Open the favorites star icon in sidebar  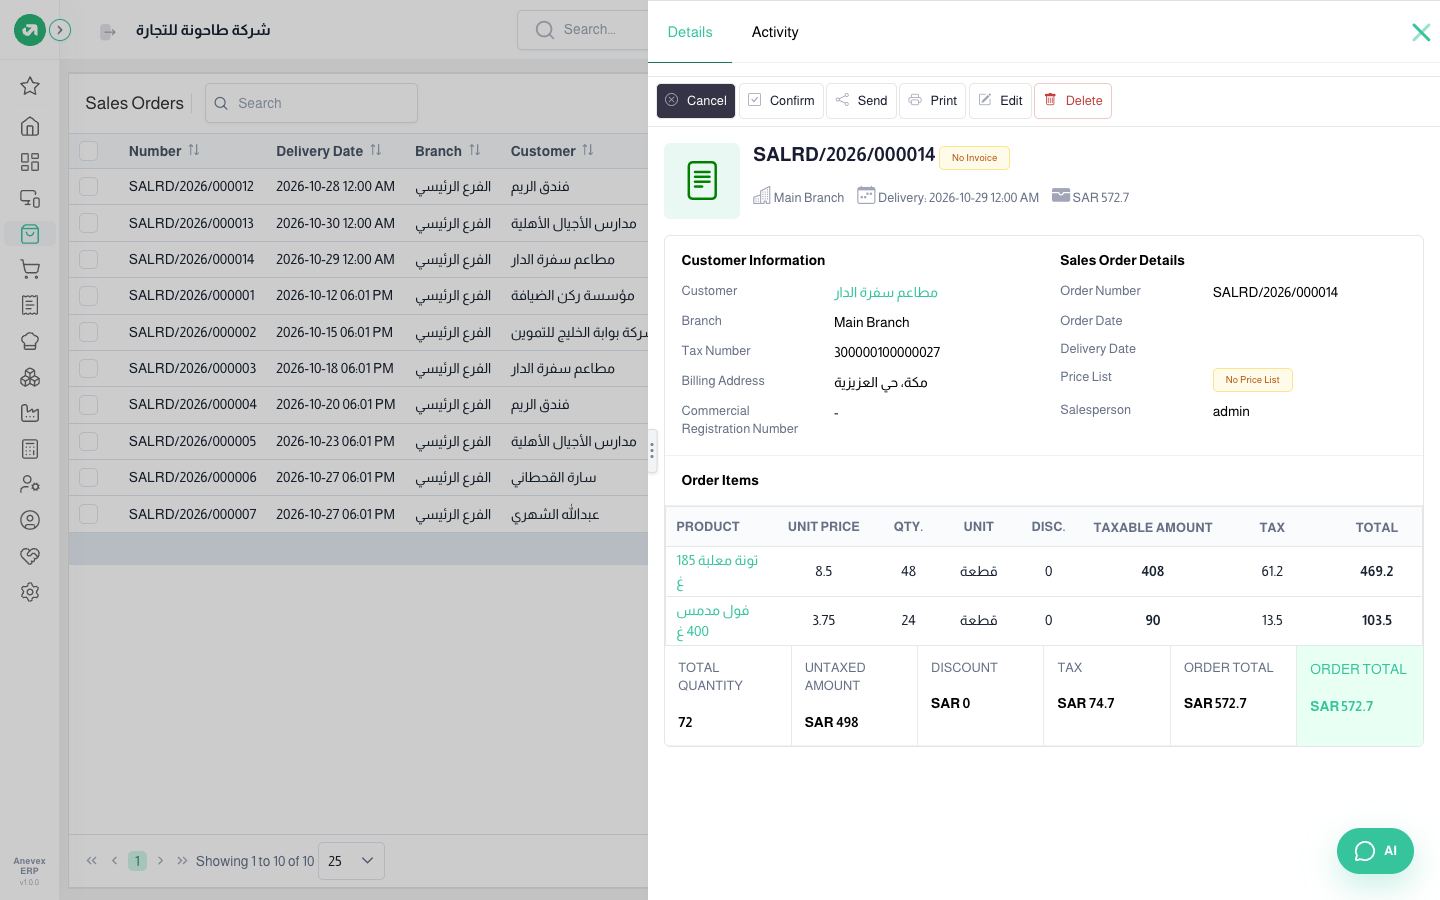pos(30,86)
